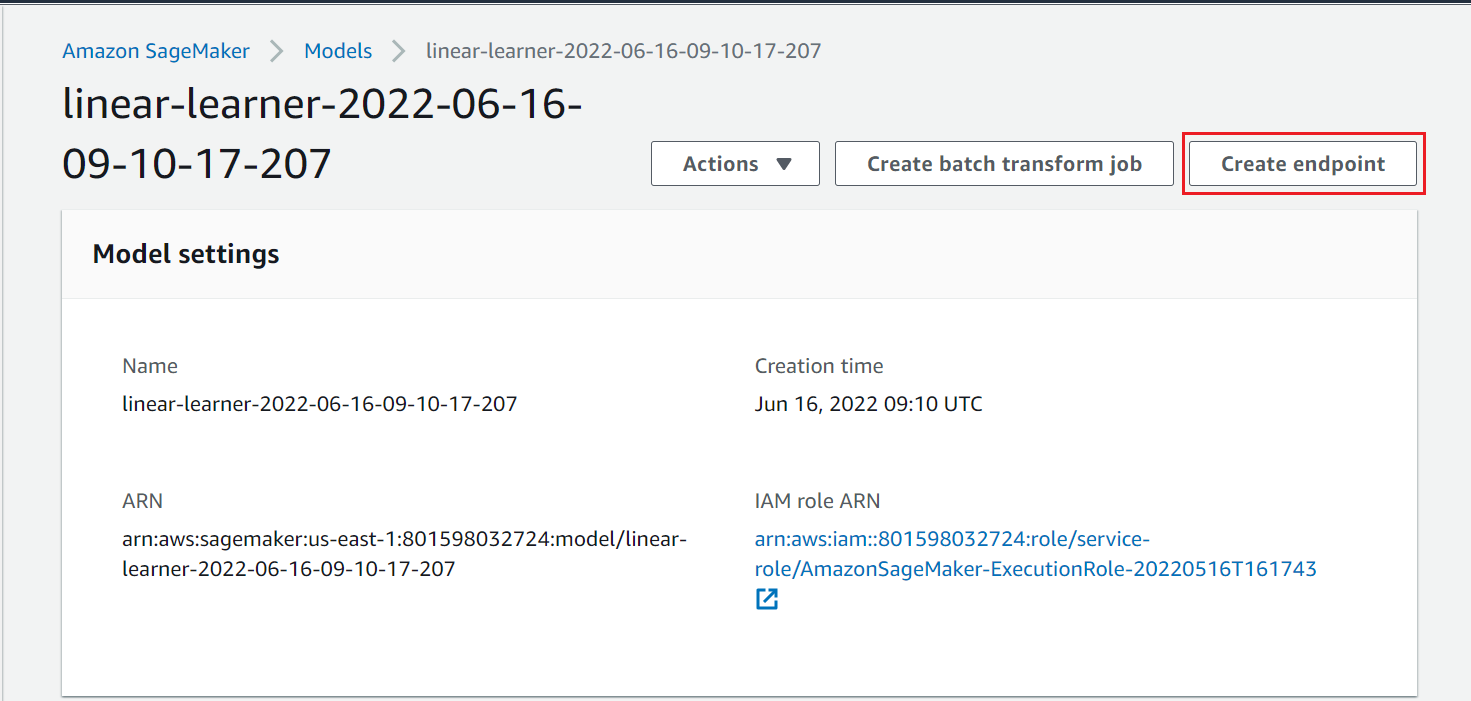Select the model name value under Name
Viewport: 1471px width, 701px height.
point(320,405)
